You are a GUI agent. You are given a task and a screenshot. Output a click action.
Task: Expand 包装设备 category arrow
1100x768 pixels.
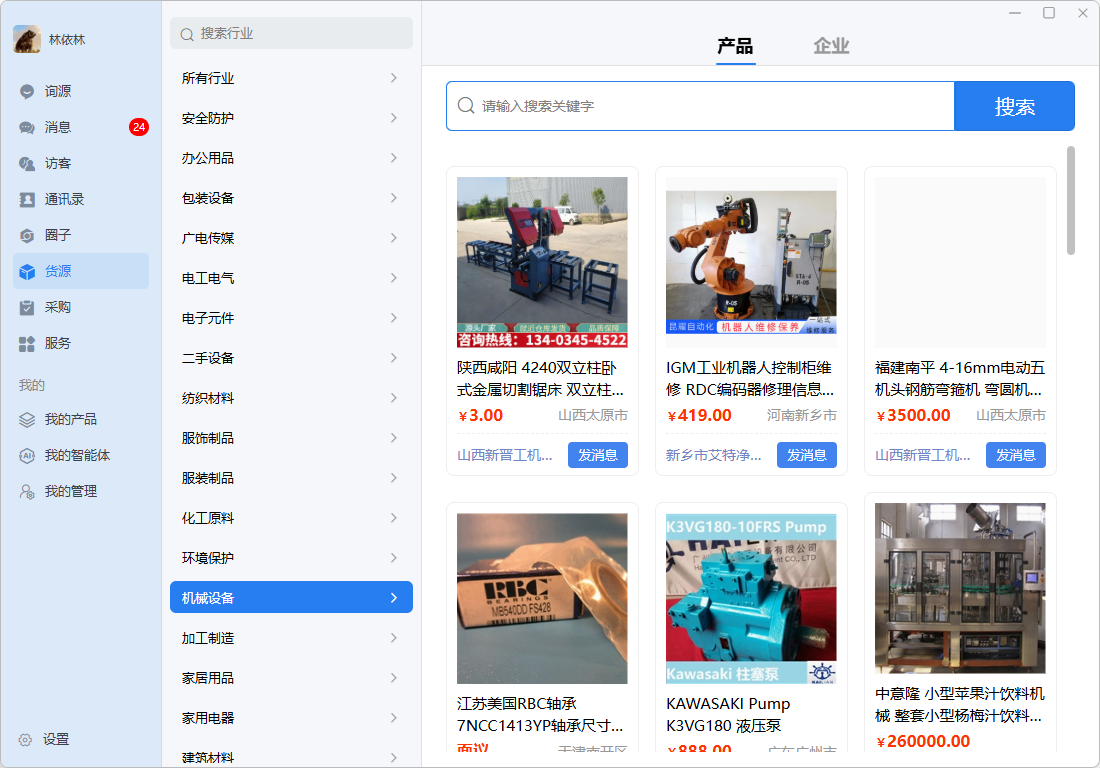394,198
